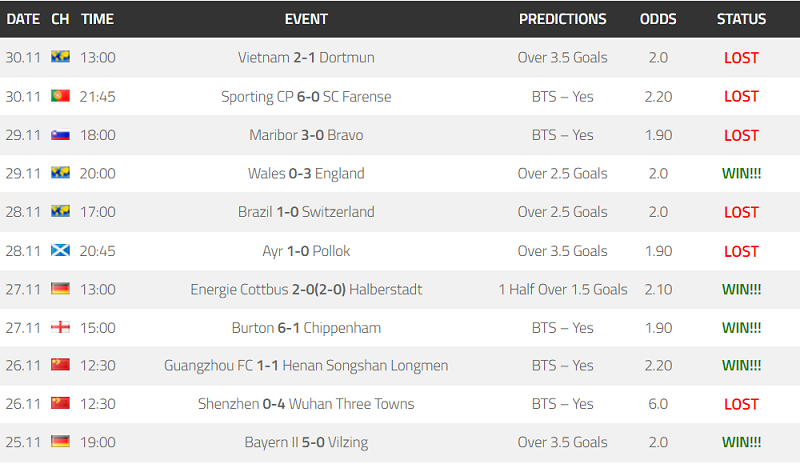Click the China flag next to Guangzhou FC
This screenshot has height=464, width=800.
coord(60,364)
